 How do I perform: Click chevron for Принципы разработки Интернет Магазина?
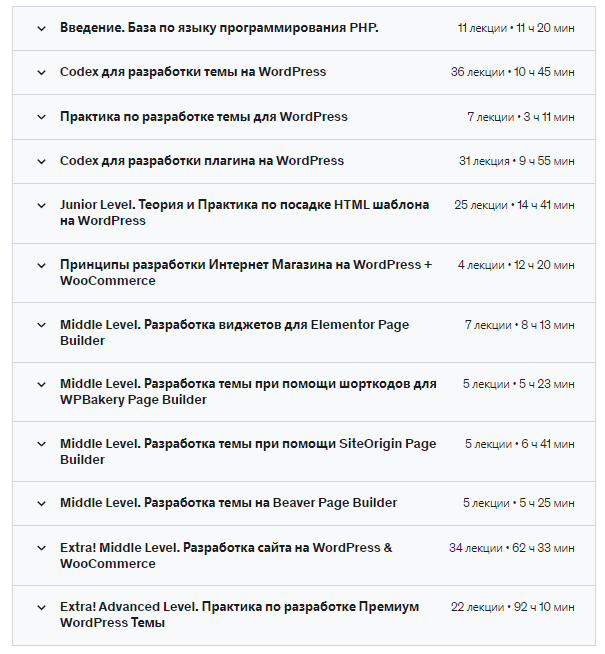coord(41,265)
